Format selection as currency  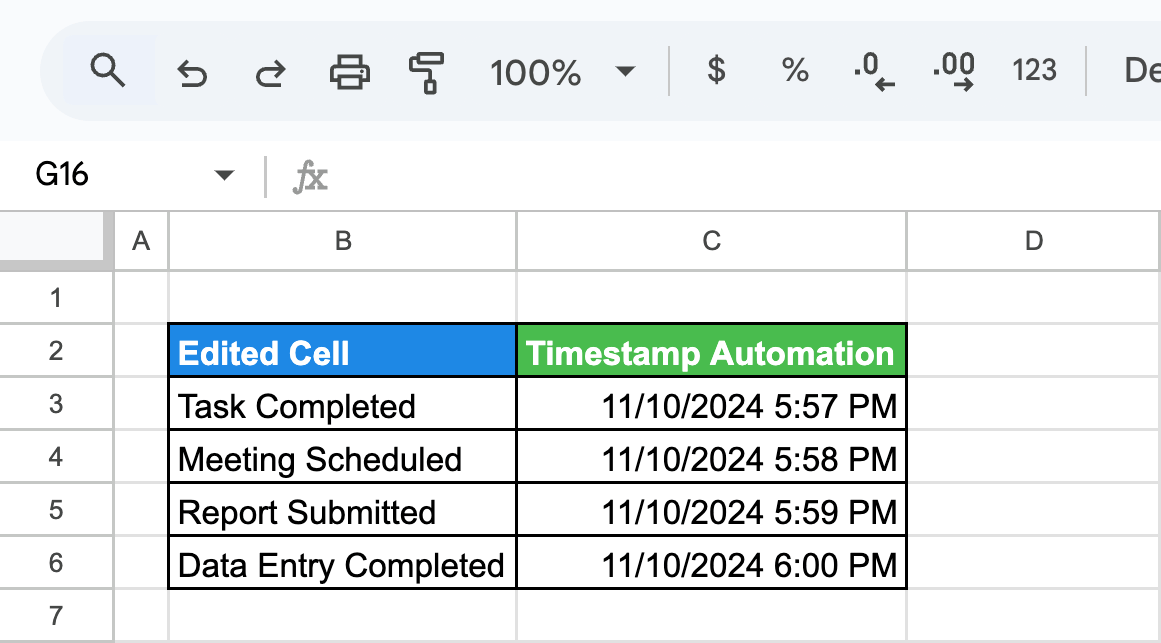(x=716, y=70)
